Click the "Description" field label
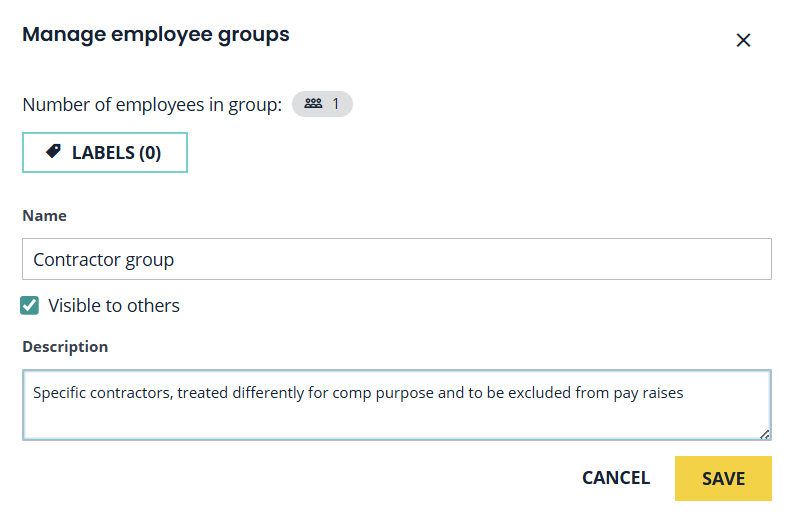 tap(65, 347)
